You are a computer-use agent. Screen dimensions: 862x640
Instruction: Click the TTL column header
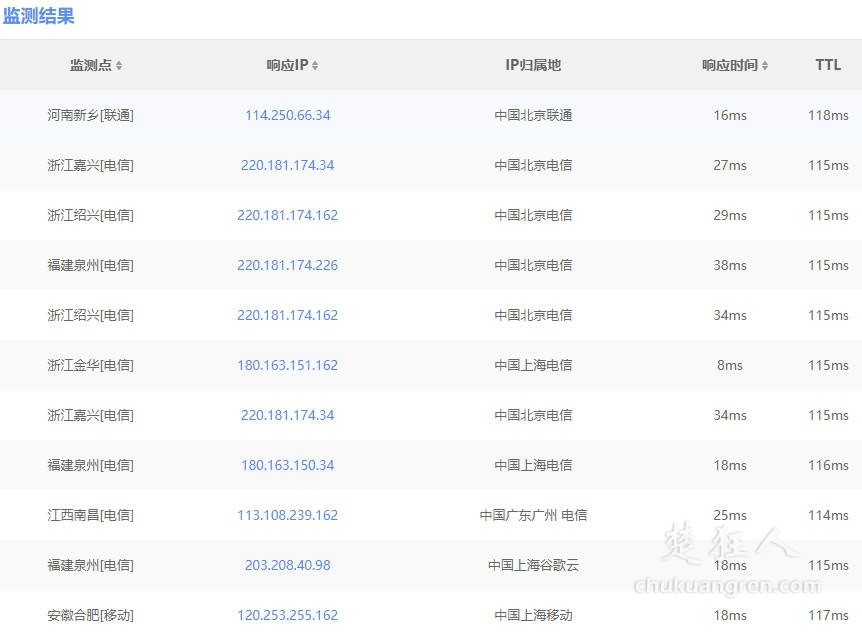[x=828, y=65]
